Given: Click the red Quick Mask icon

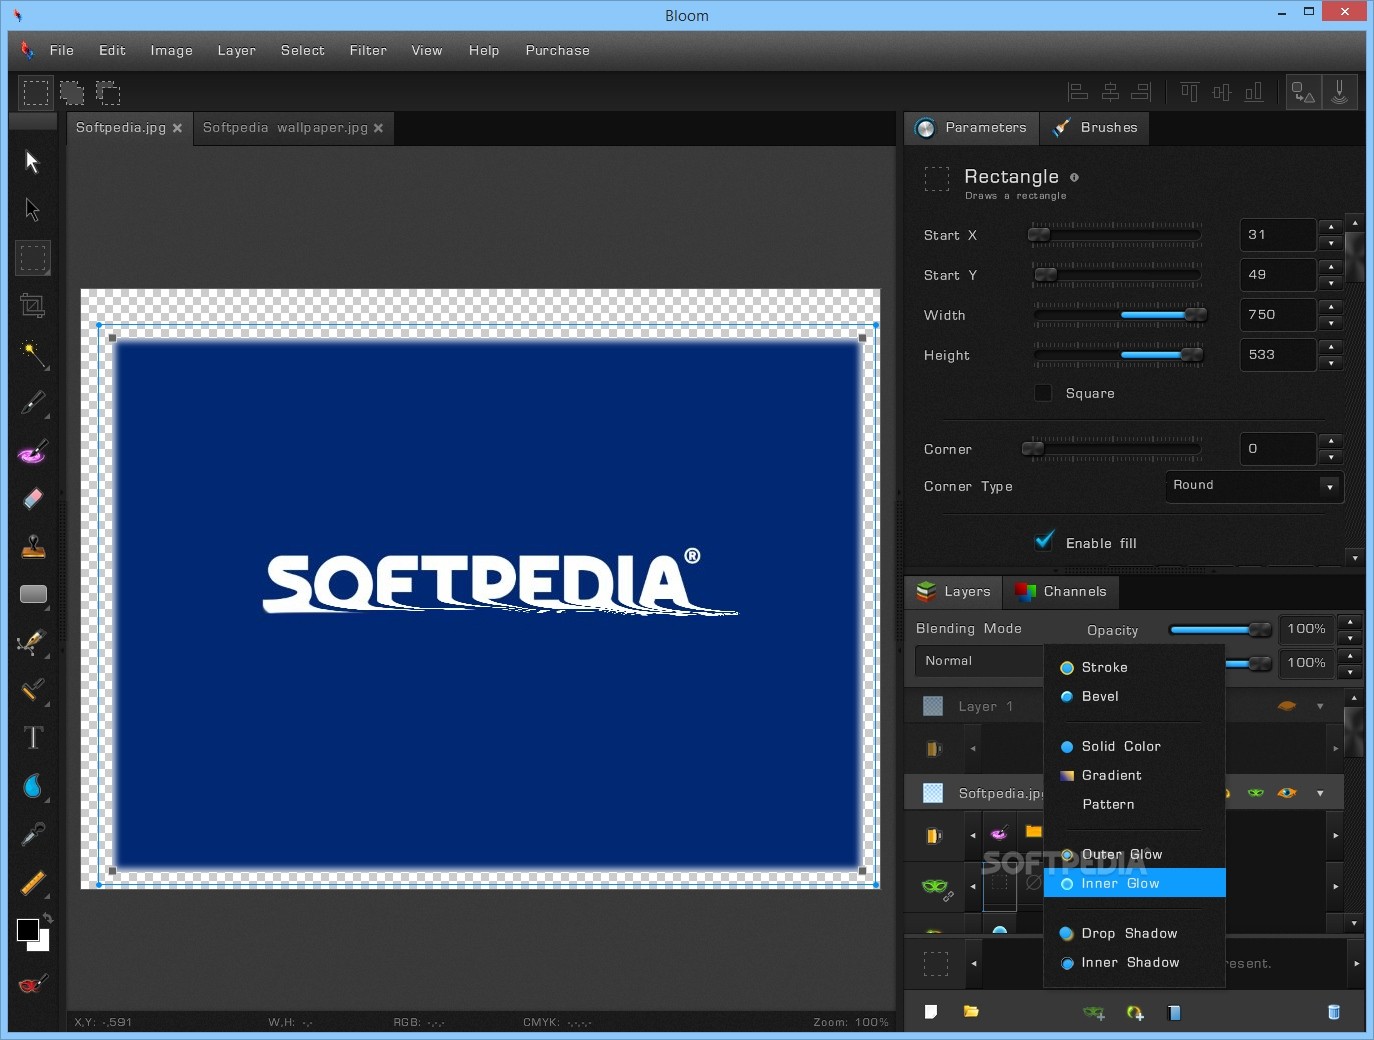Looking at the screenshot, I should click(x=32, y=985).
